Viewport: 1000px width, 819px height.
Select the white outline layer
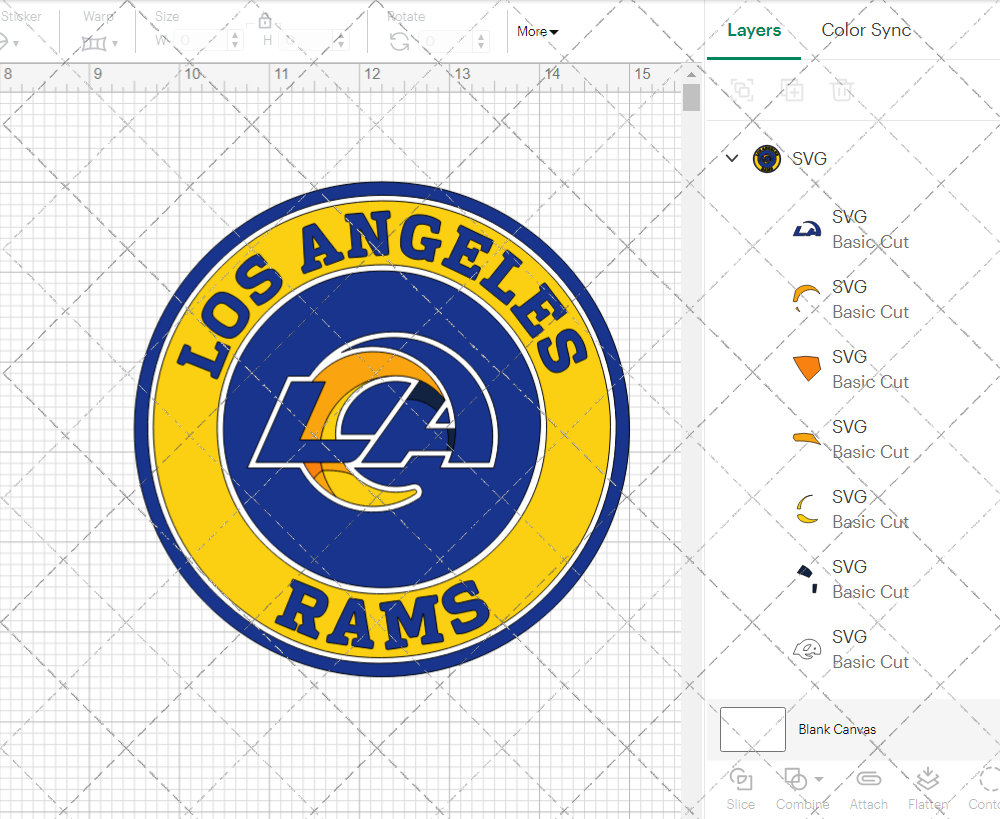coord(853,649)
